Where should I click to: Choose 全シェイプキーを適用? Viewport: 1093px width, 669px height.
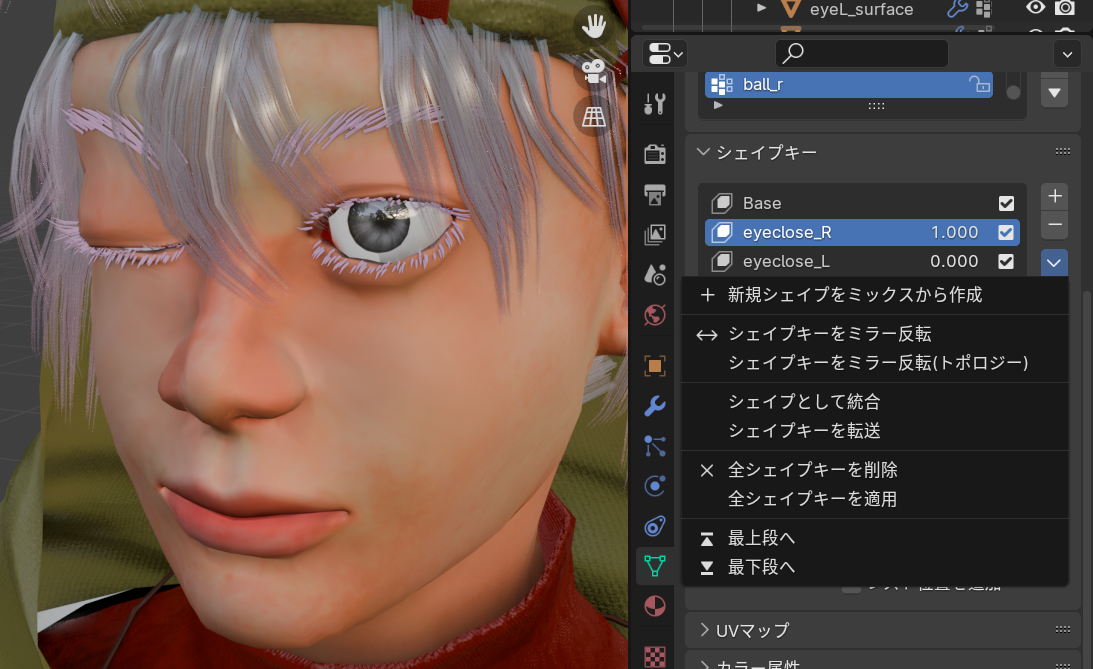pos(875,499)
